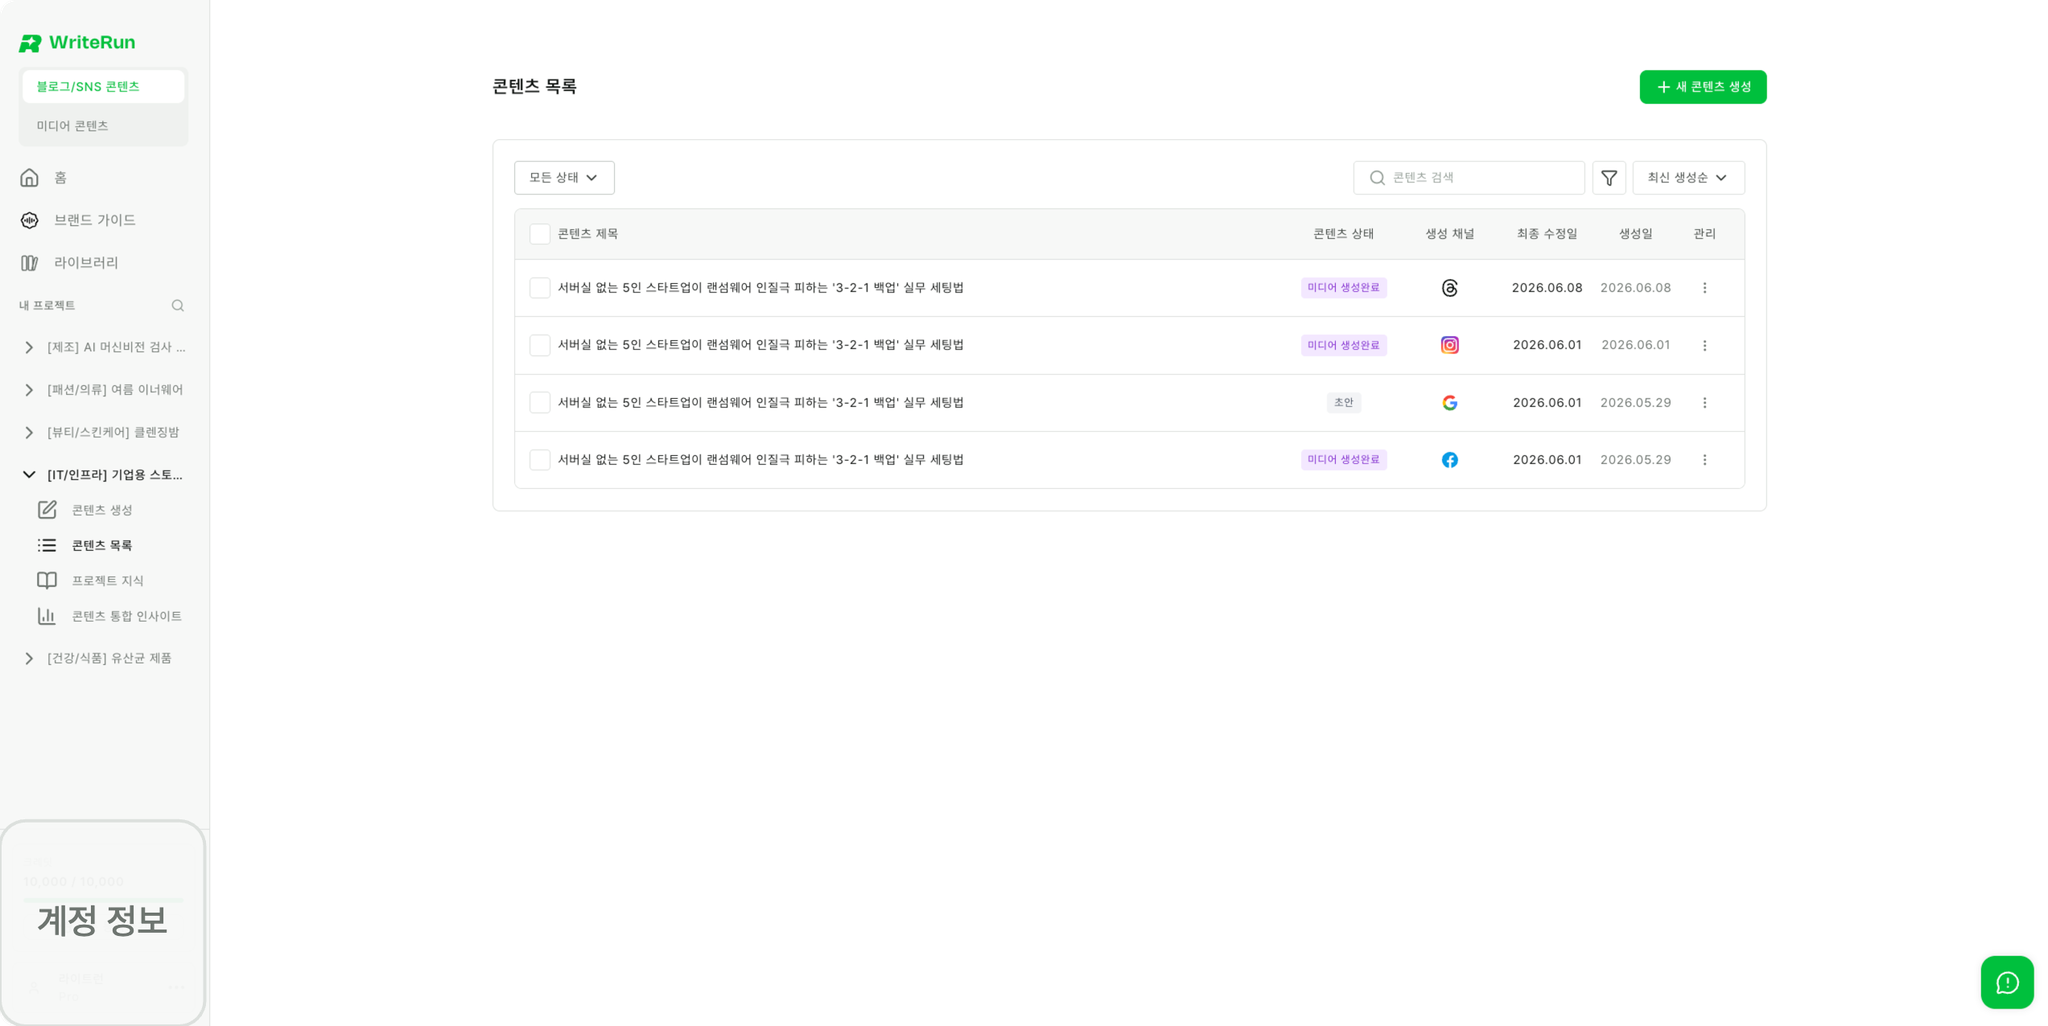The image size is (2048, 1026).
Task: Click the Threads channel icon
Action: [x=1450, y=288]
